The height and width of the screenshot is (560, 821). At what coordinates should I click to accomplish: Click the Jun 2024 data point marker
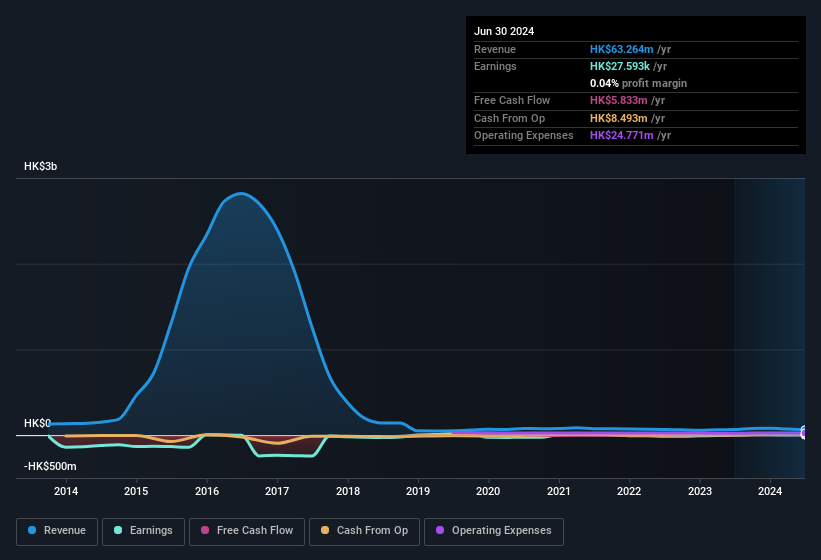click(804, 432)
